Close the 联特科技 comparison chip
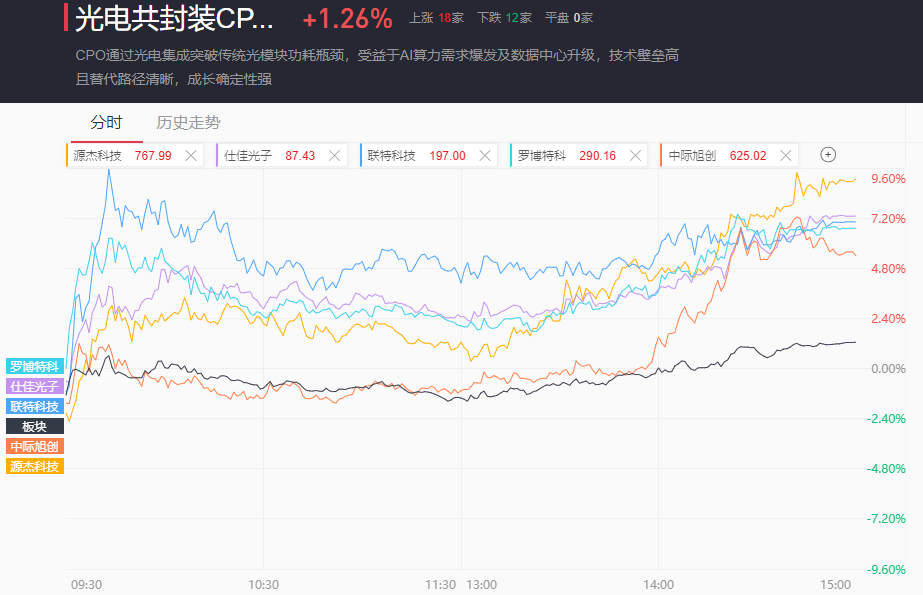The width and height of the screenshot is (923, 595). point(485,155)
